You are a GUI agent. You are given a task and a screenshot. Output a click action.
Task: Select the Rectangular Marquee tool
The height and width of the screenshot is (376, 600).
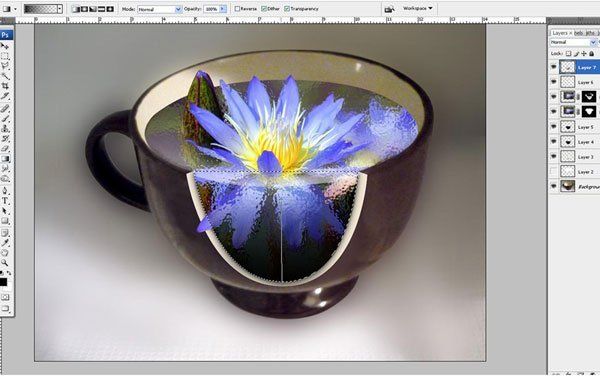[x=5, y=56]
